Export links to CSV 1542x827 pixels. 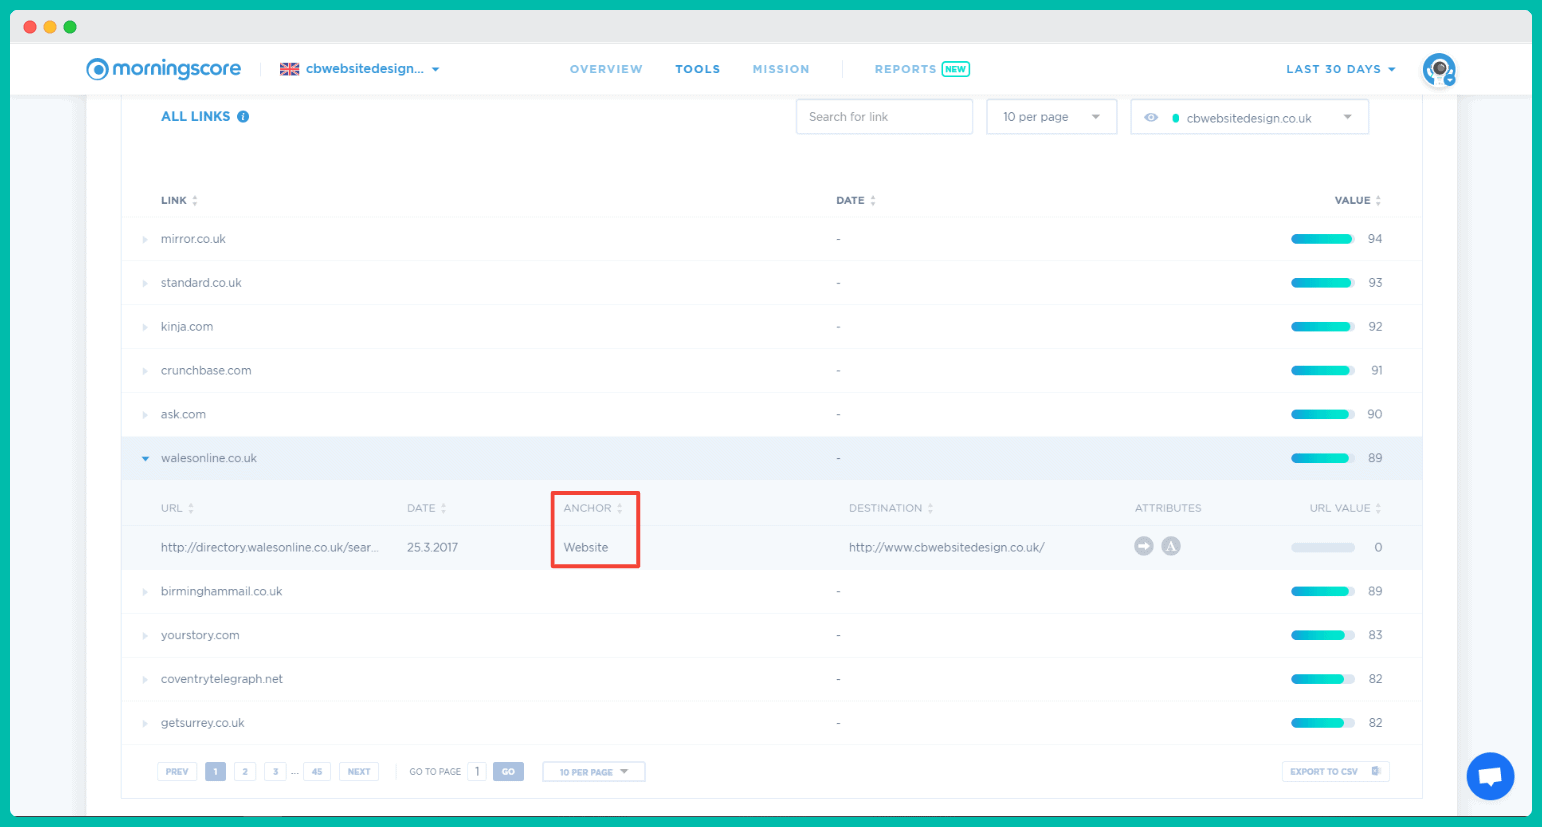tap(1335, 772)
